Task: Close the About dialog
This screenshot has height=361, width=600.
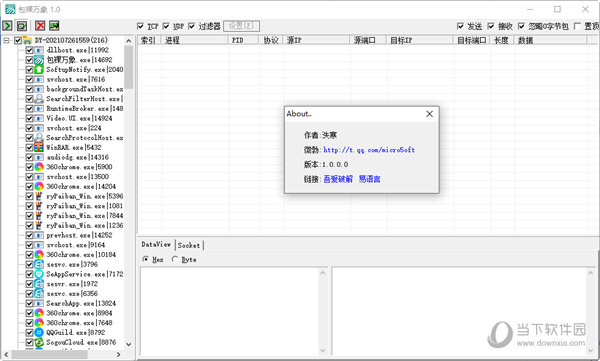Action: click(429, 114)
